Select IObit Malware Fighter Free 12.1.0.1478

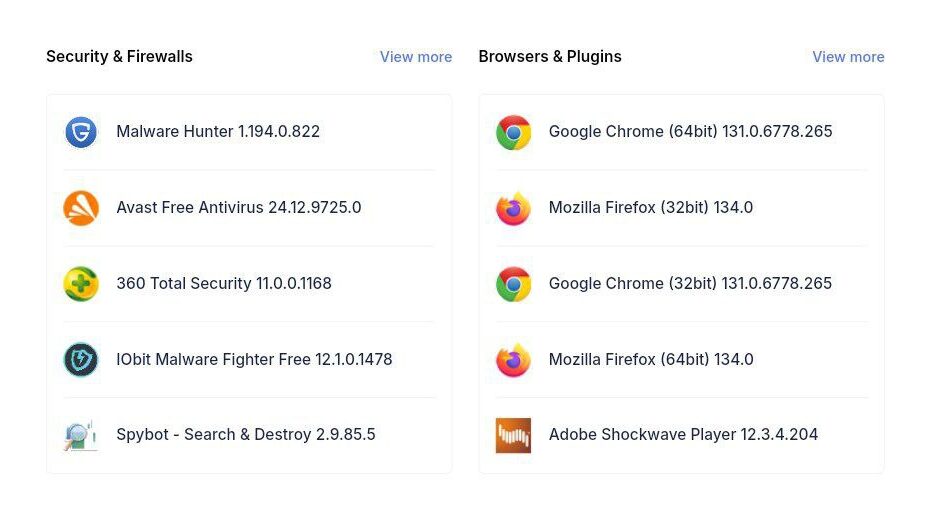(254, 359)
